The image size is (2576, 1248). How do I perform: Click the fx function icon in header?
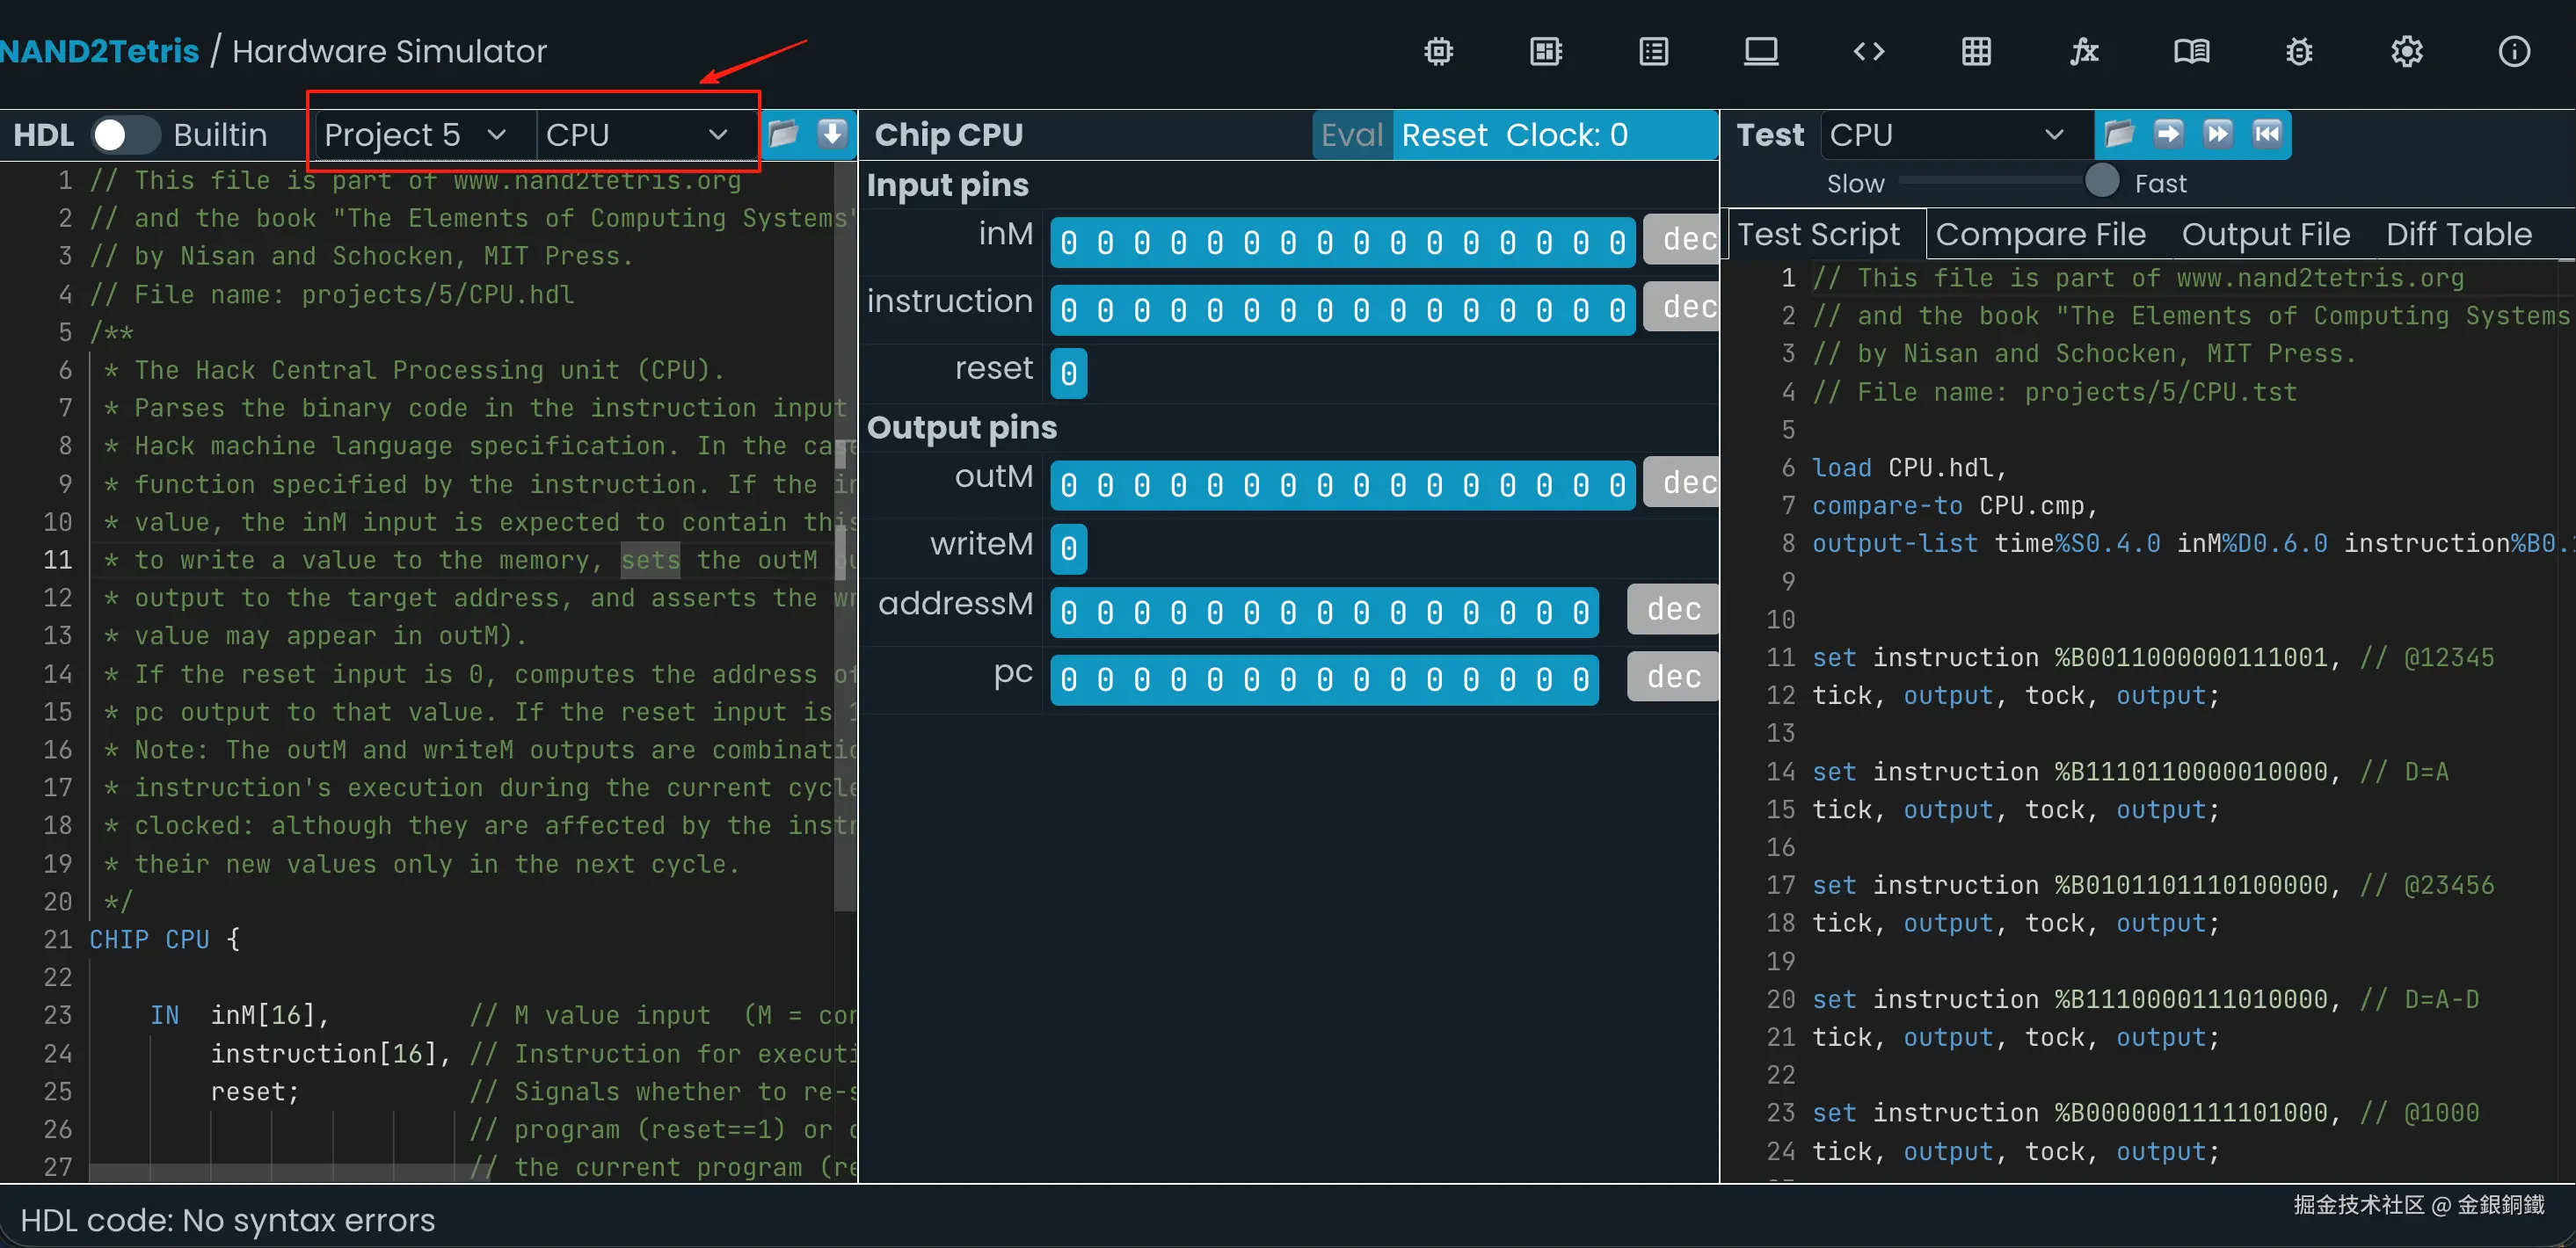(2084, 51)
